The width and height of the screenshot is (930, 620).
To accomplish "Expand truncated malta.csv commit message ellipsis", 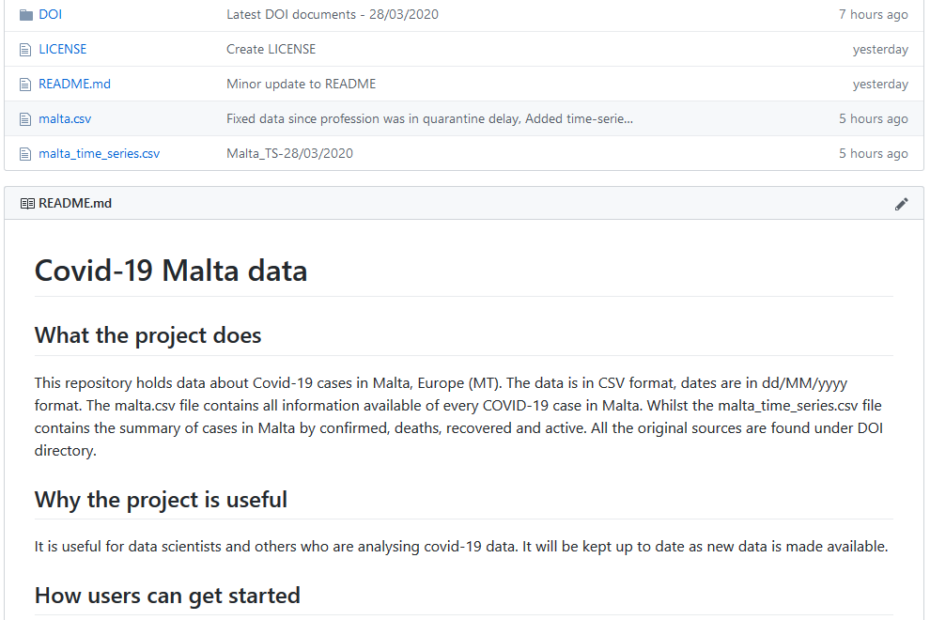I will pyautogui.click(x=626, y=119).
